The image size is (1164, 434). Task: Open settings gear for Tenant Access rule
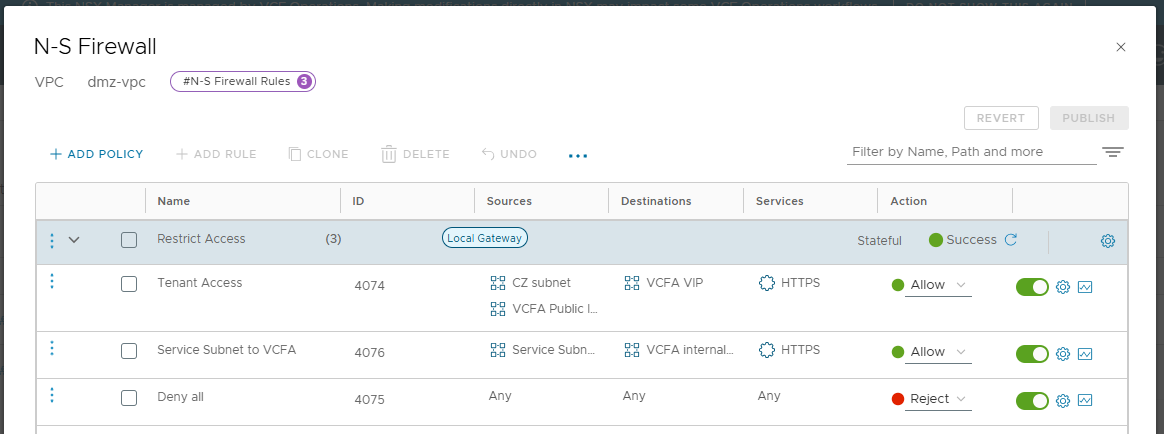[1063, 287]
